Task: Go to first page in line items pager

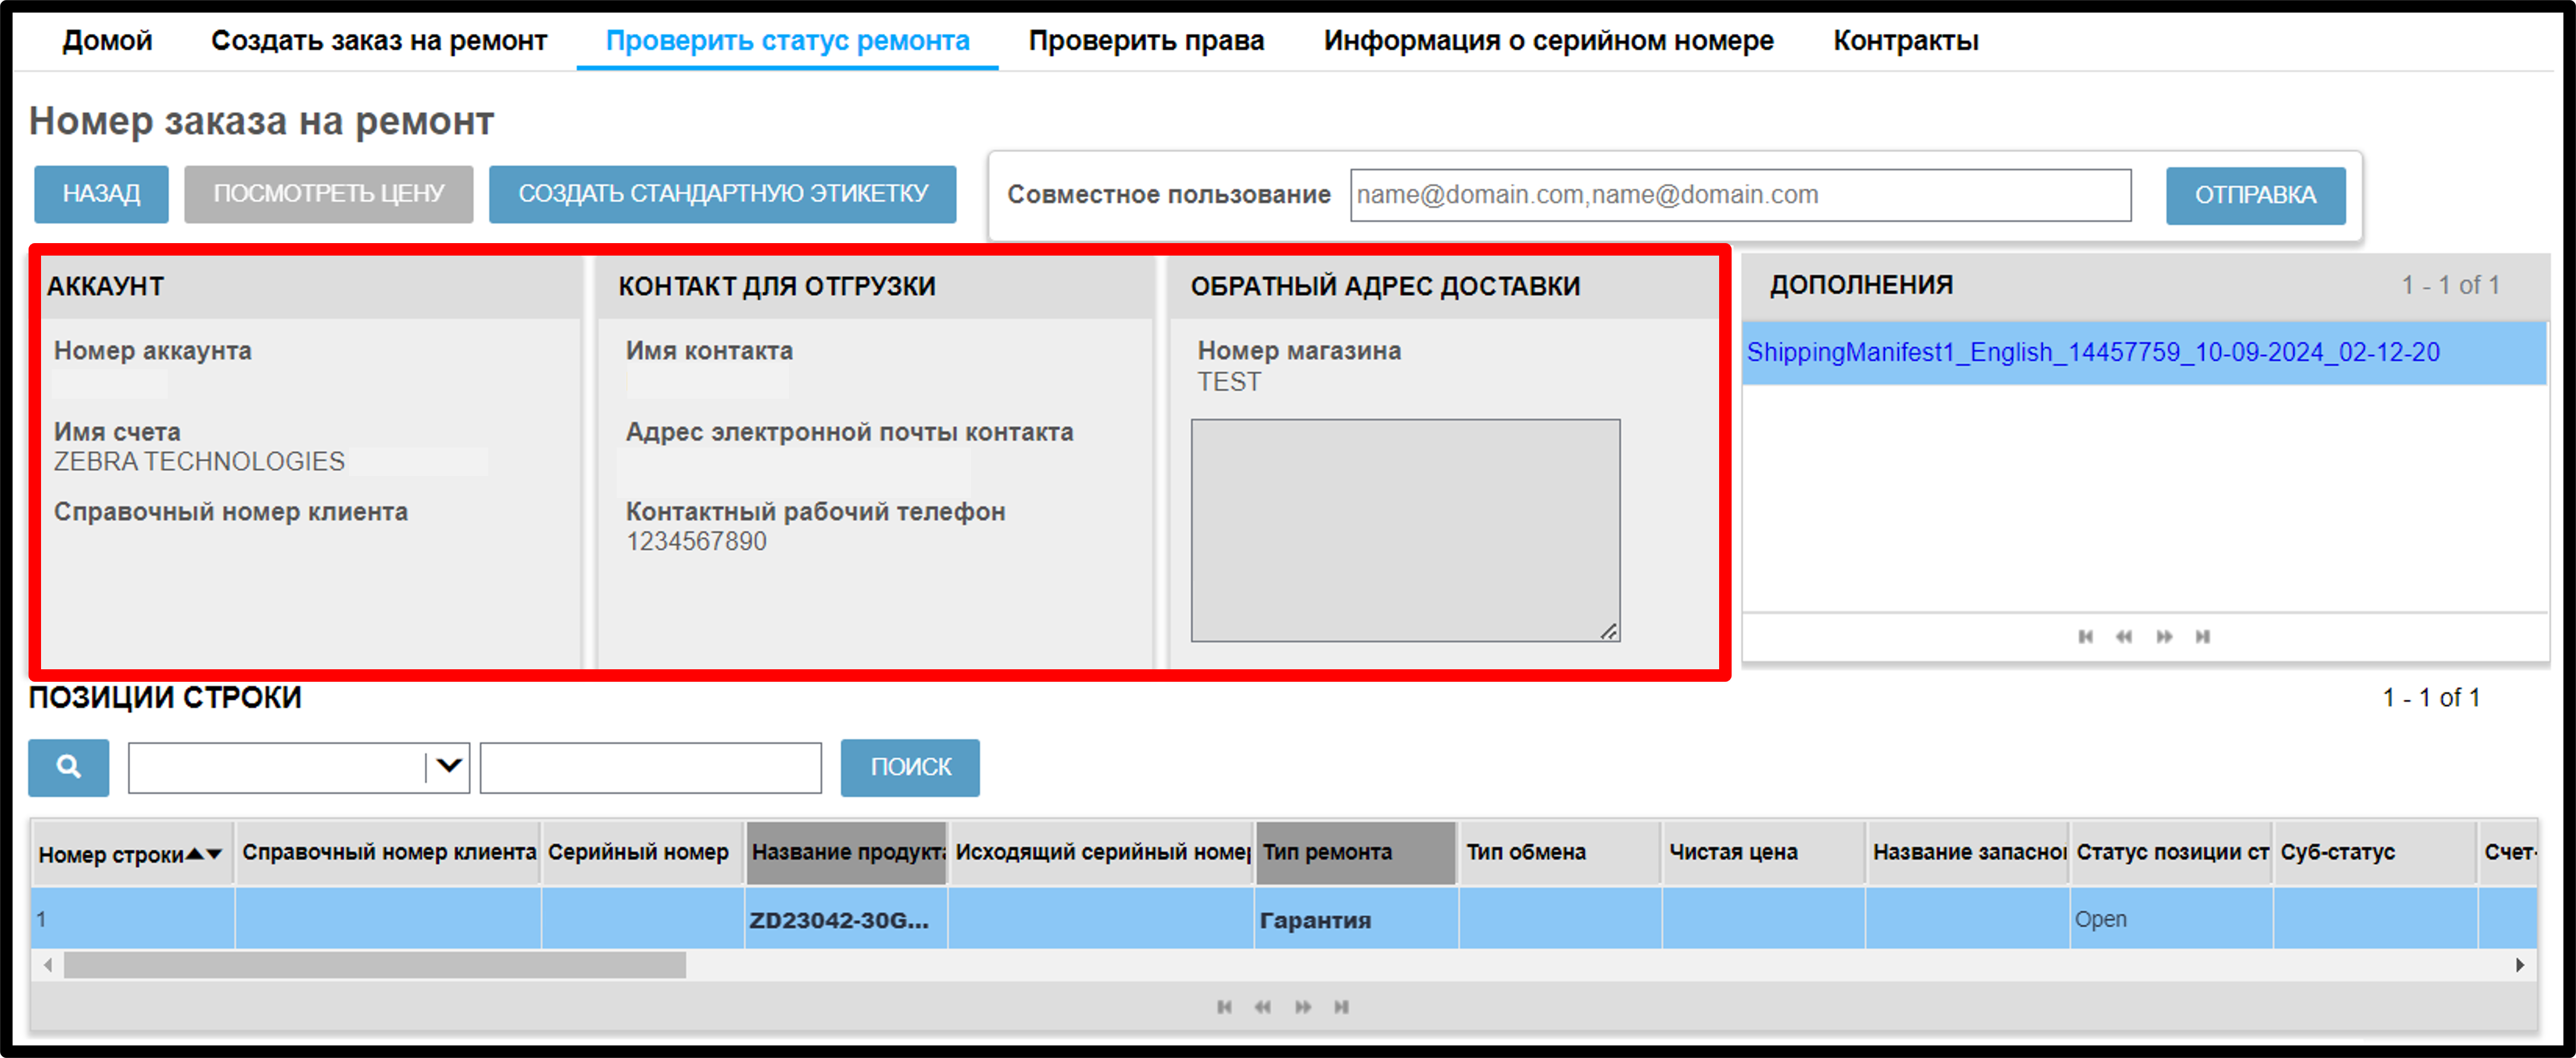Action: pos(1224,1006)
